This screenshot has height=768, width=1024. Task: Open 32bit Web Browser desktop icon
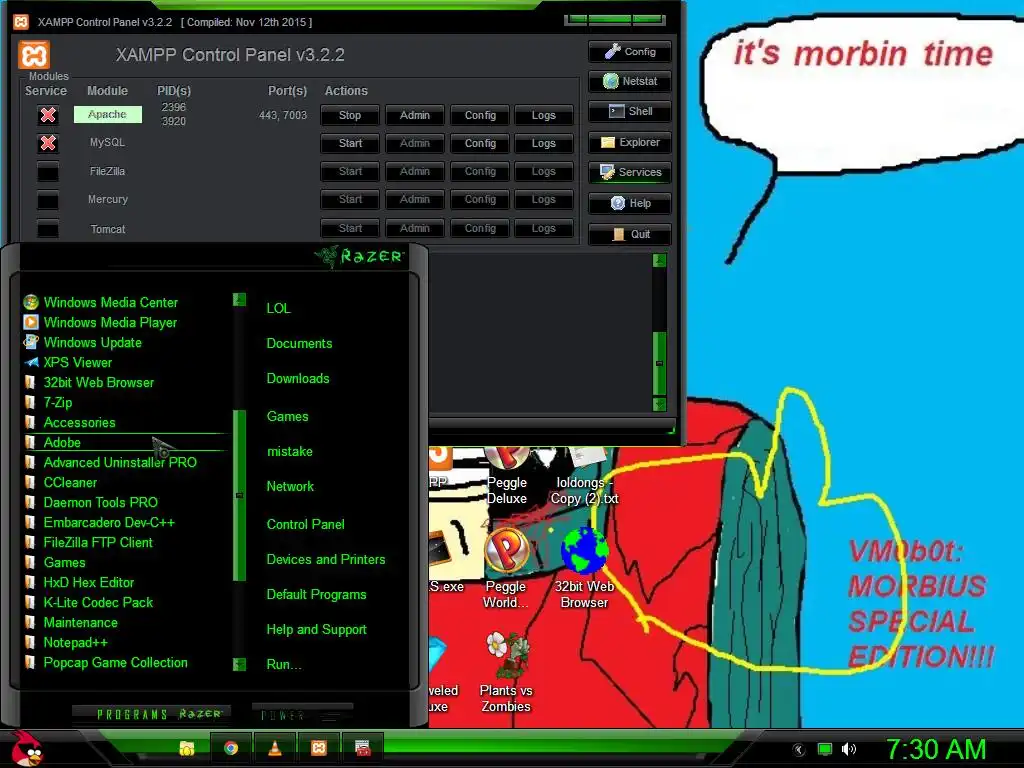(x=584, y=568)
